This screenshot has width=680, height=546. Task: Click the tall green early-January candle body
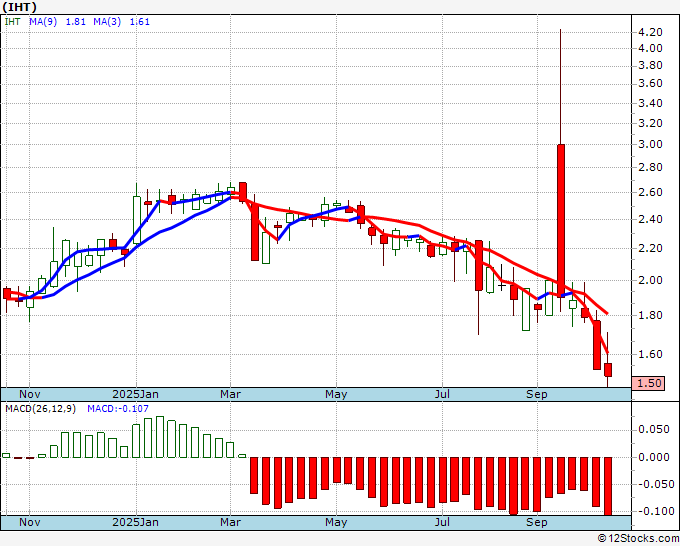[x=137, y=220]
